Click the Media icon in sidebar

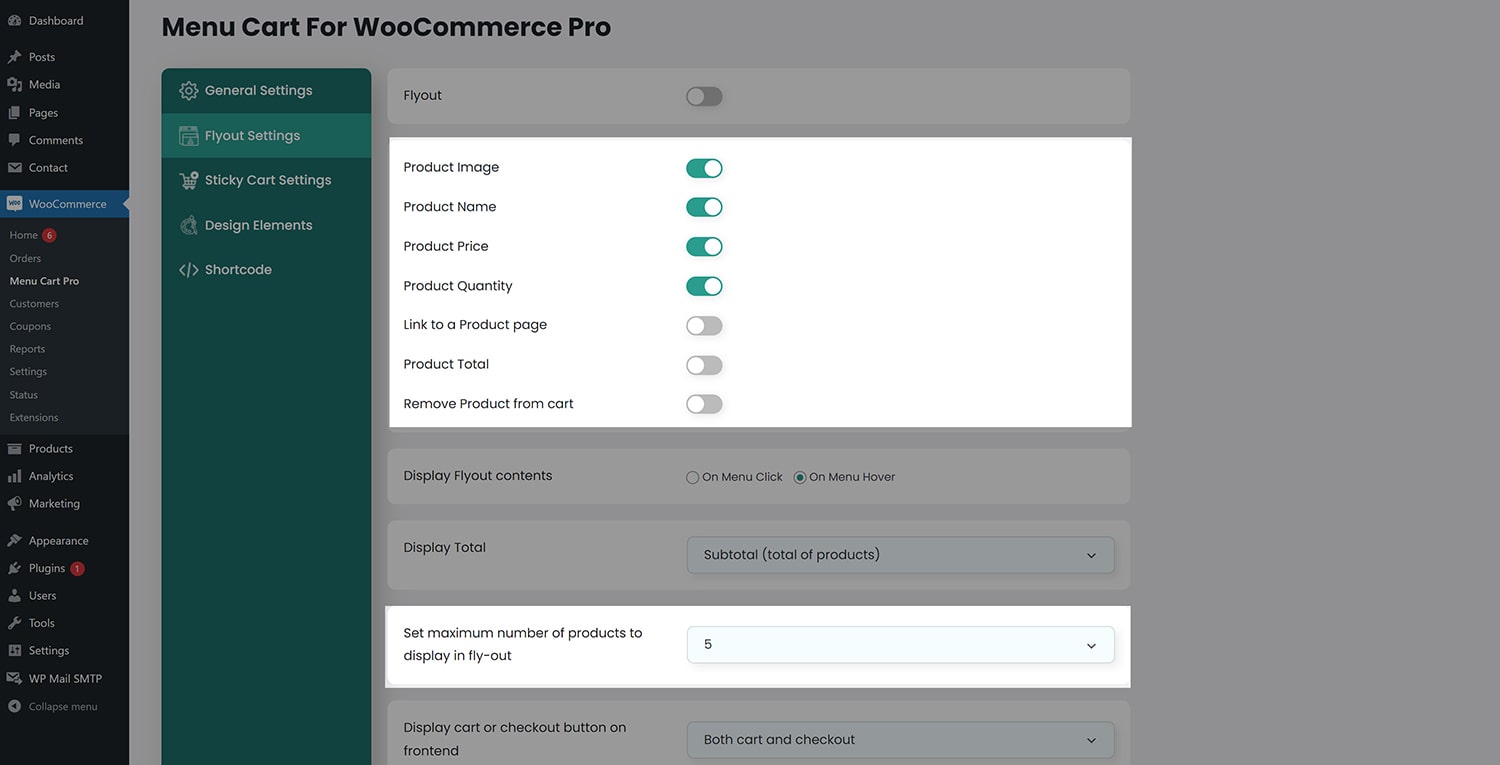[14, 85]
